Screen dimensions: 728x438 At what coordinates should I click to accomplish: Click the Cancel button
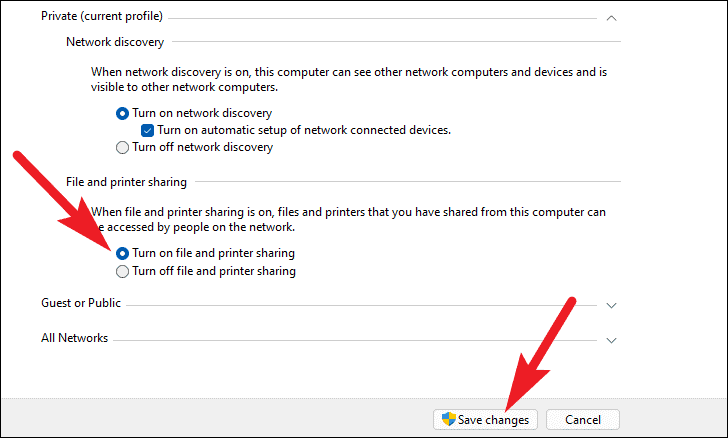[583, 419]
